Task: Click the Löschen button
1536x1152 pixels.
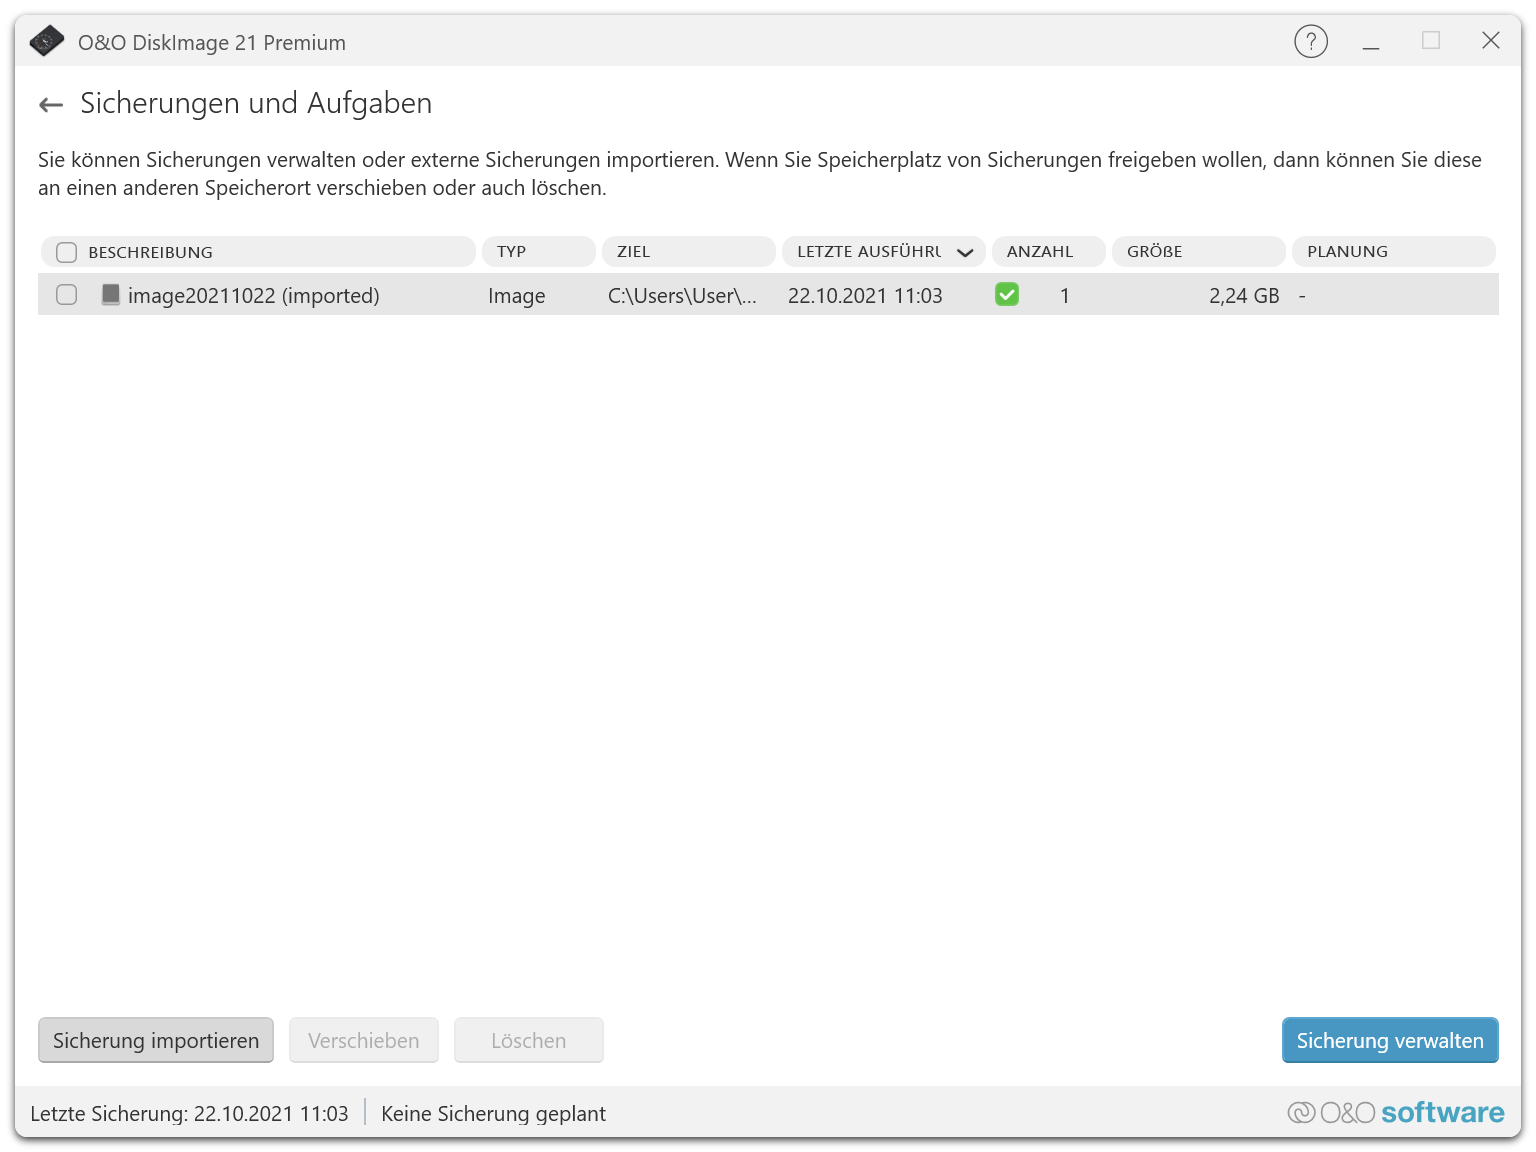Action: [x=529, y=1040]
